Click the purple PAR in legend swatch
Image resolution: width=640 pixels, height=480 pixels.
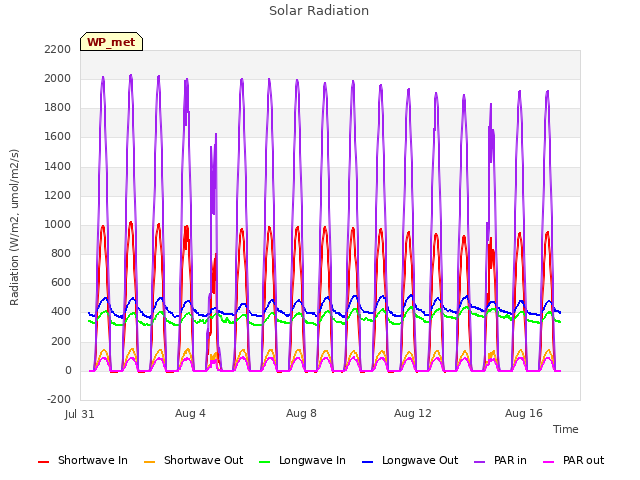click(480, 462)
